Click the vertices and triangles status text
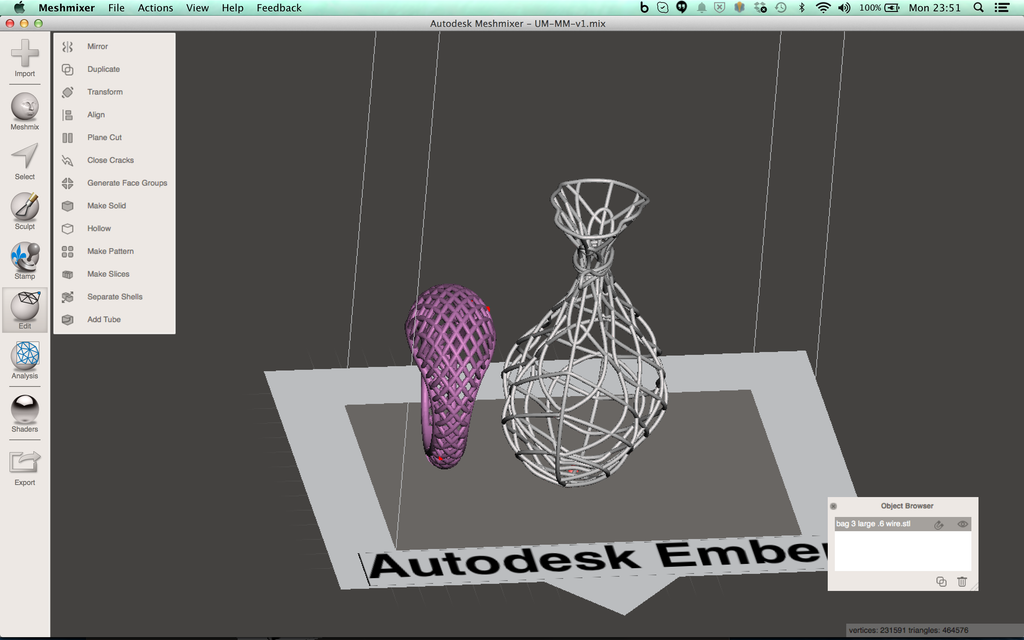The image size is (1024, 640). [908, 630]
